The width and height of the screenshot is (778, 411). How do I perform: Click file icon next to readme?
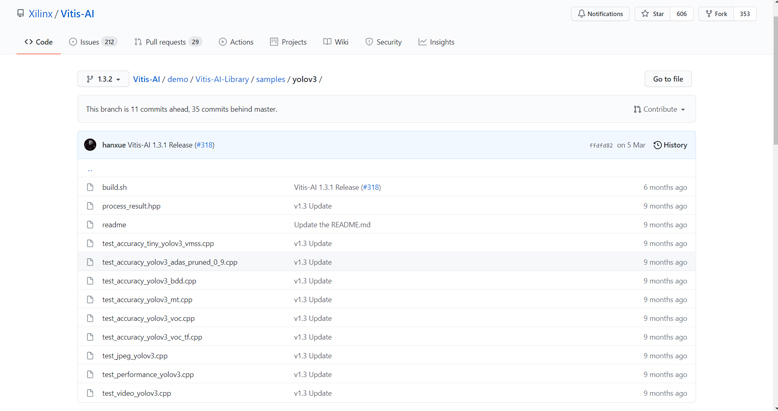[x=90, y=225]
